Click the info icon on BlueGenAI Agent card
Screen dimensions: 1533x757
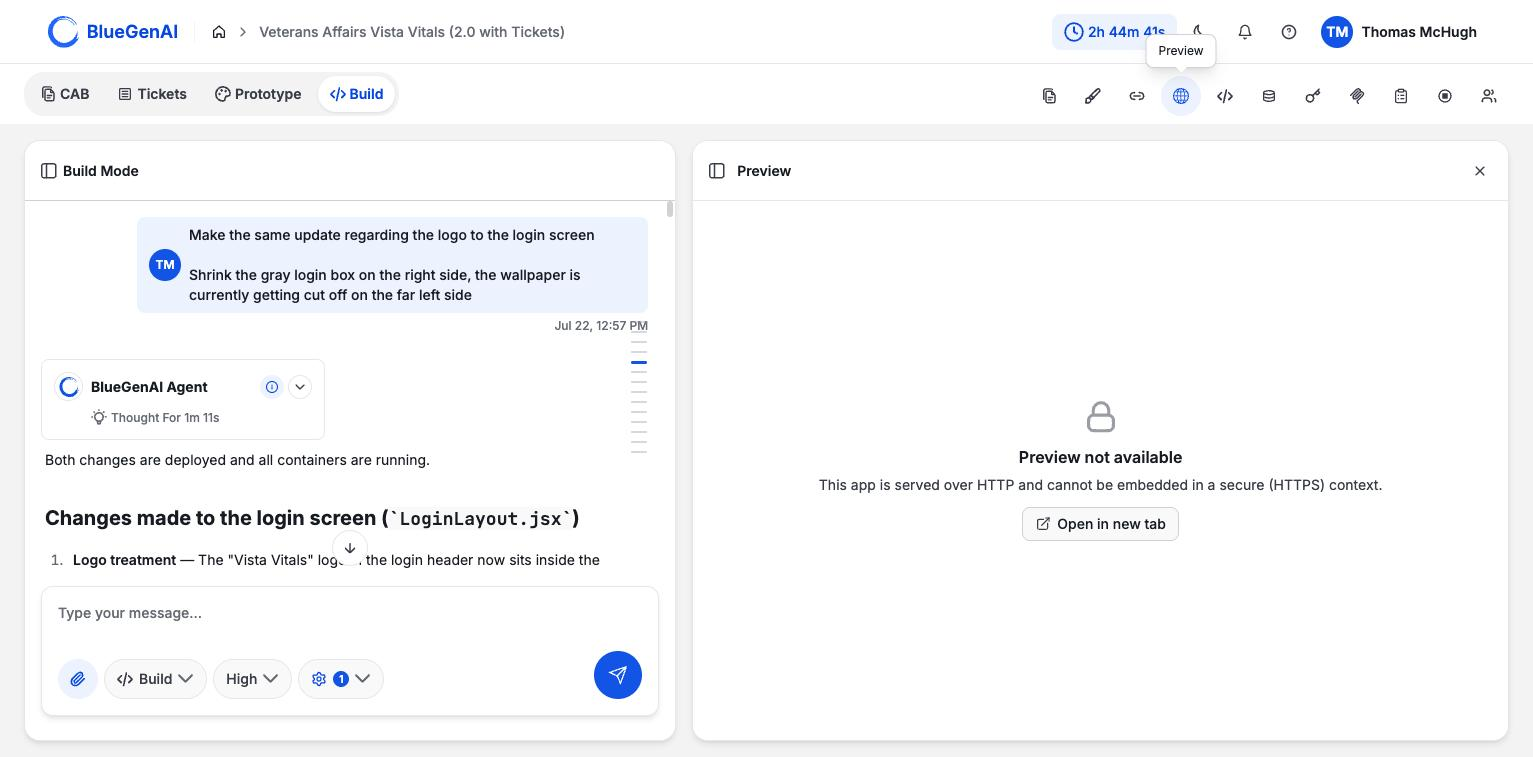[x=271, y=387]
